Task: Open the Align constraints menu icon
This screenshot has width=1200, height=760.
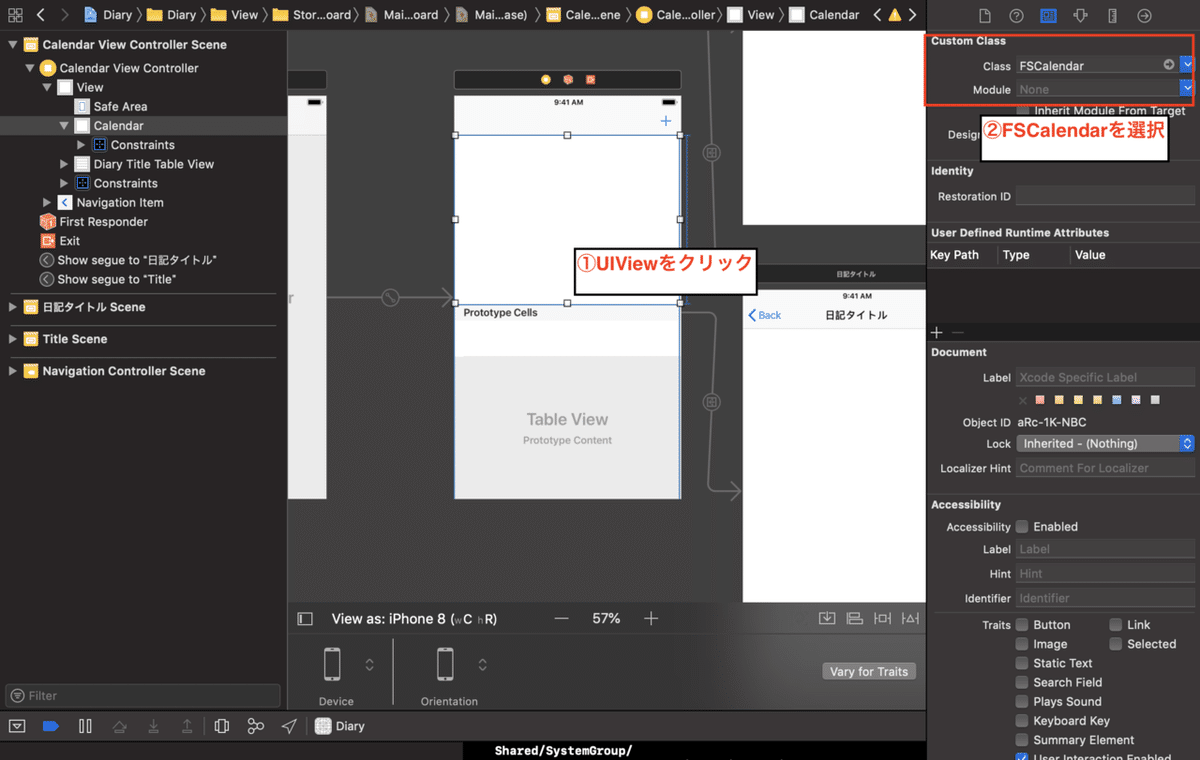Action: 854,618
